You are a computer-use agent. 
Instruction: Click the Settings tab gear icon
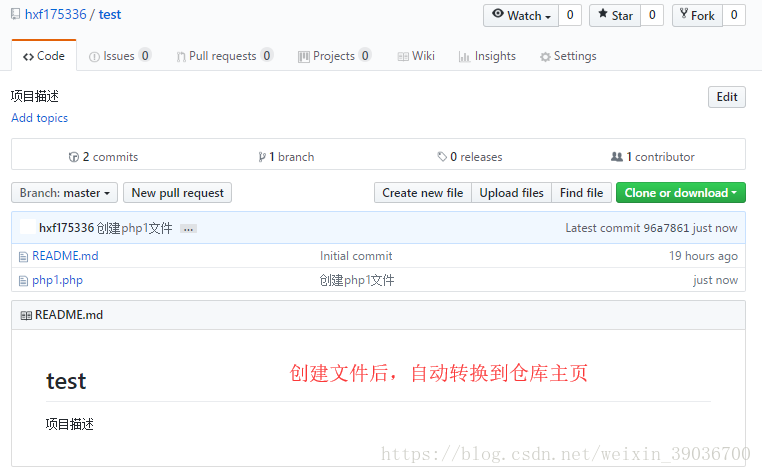click(x=545, y=57)
